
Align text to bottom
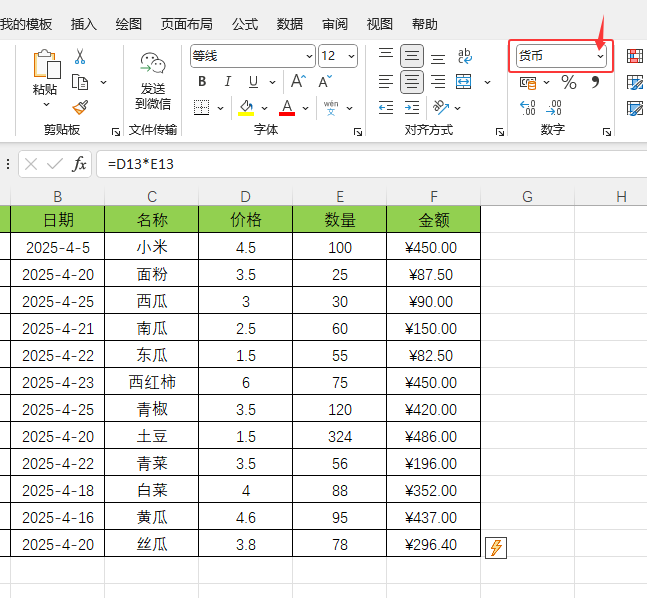438,57
